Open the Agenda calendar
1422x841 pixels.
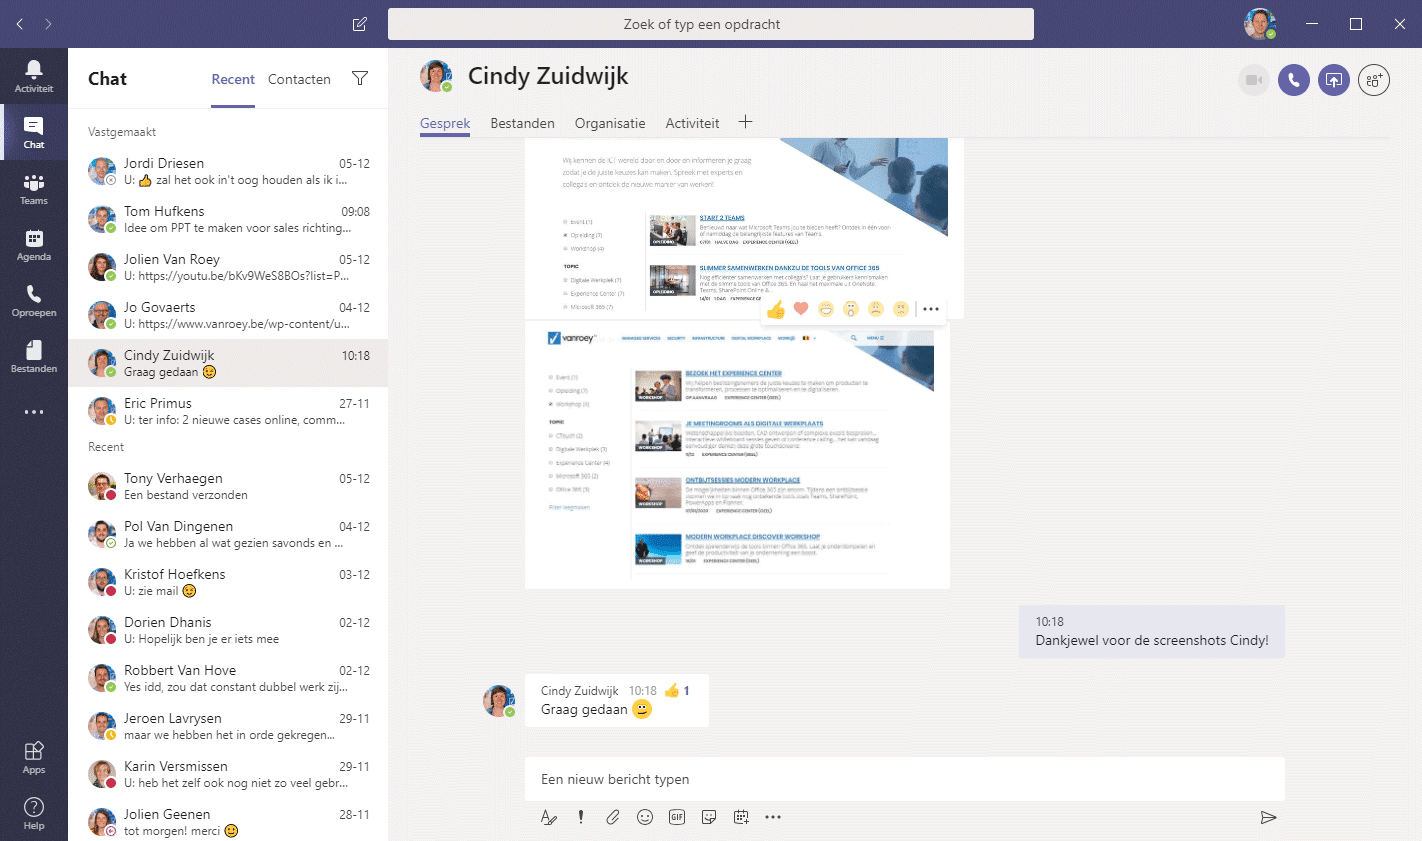click(34, 244)
